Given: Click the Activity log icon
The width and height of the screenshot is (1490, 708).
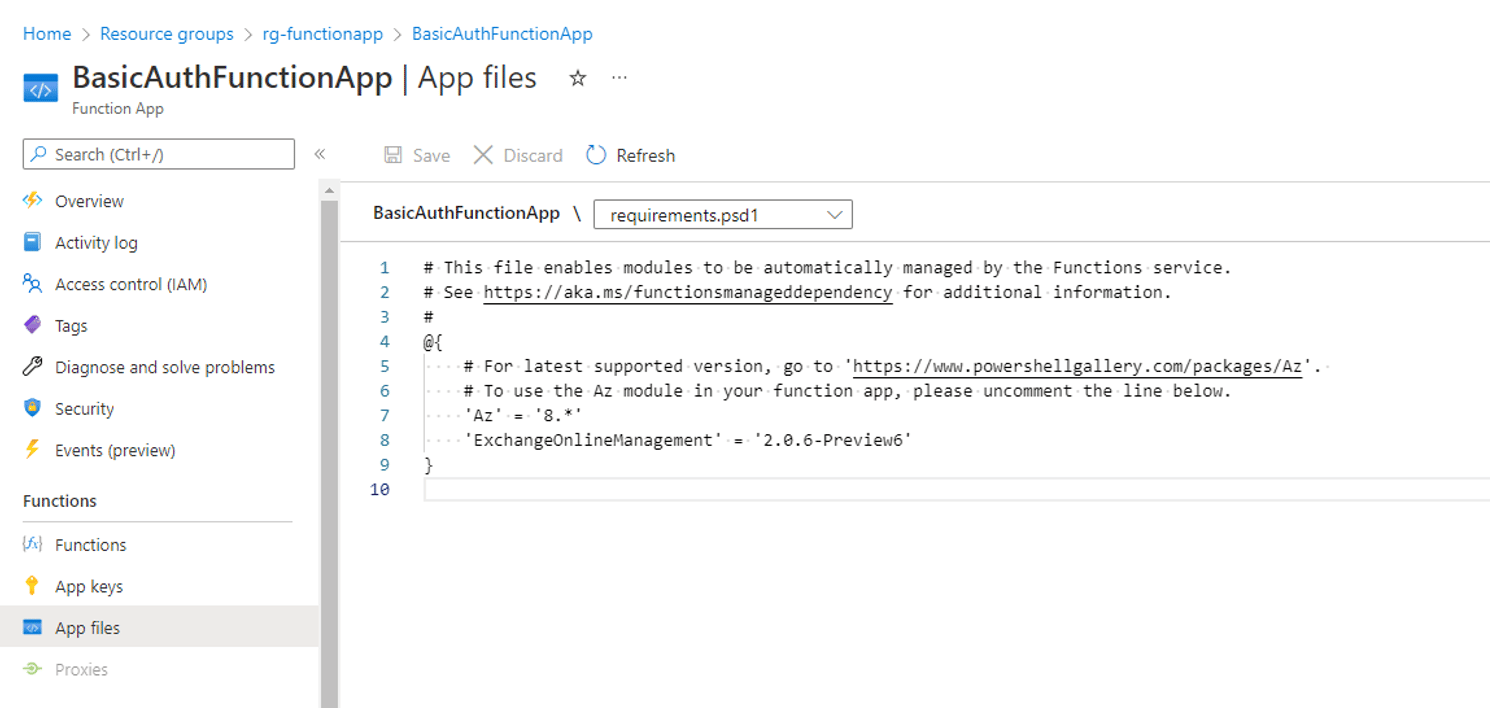Looking at the screenshot, I should [33, 242].
